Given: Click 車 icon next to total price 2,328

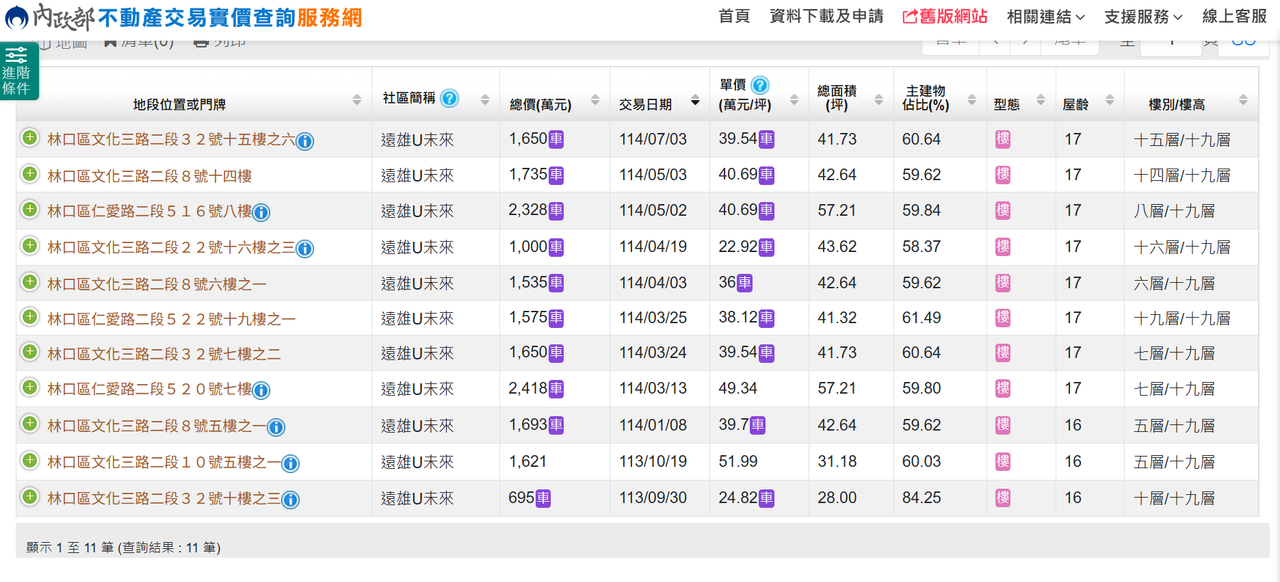Looking at the screenshot, I should 556,211.
